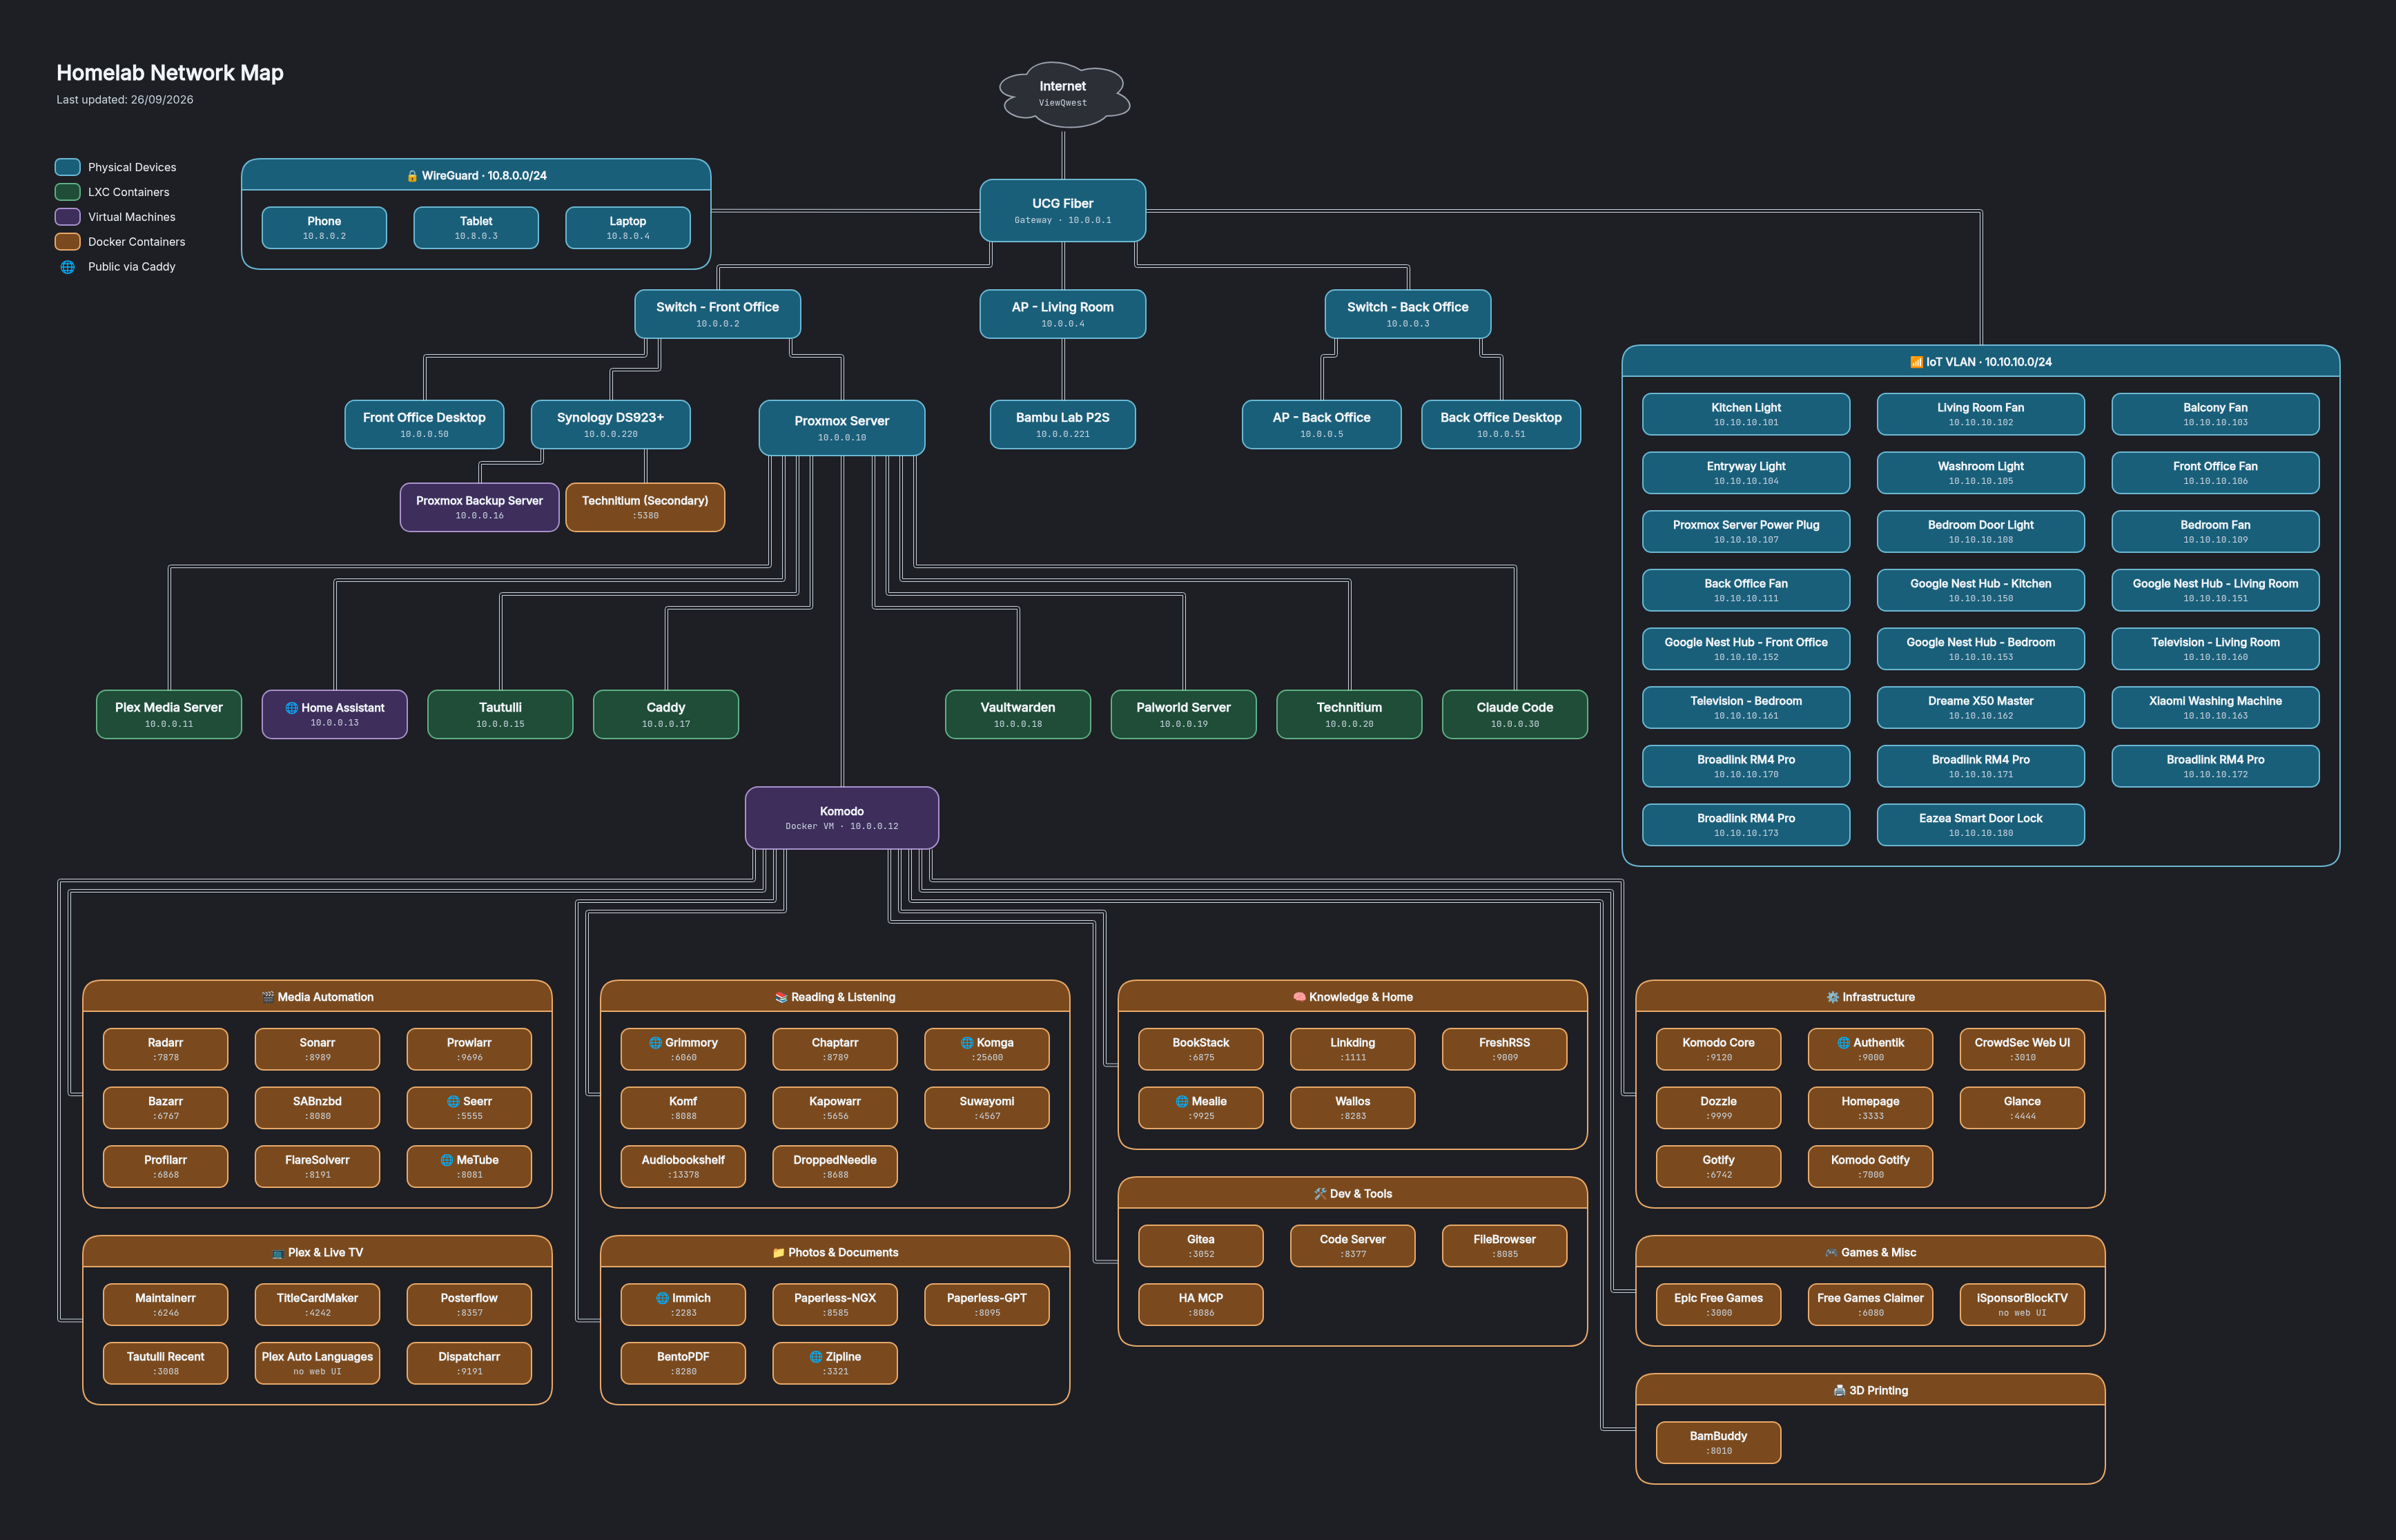Click the Sonarr container card
Screen dimensions: 2396x1540
pos(317,1049)
